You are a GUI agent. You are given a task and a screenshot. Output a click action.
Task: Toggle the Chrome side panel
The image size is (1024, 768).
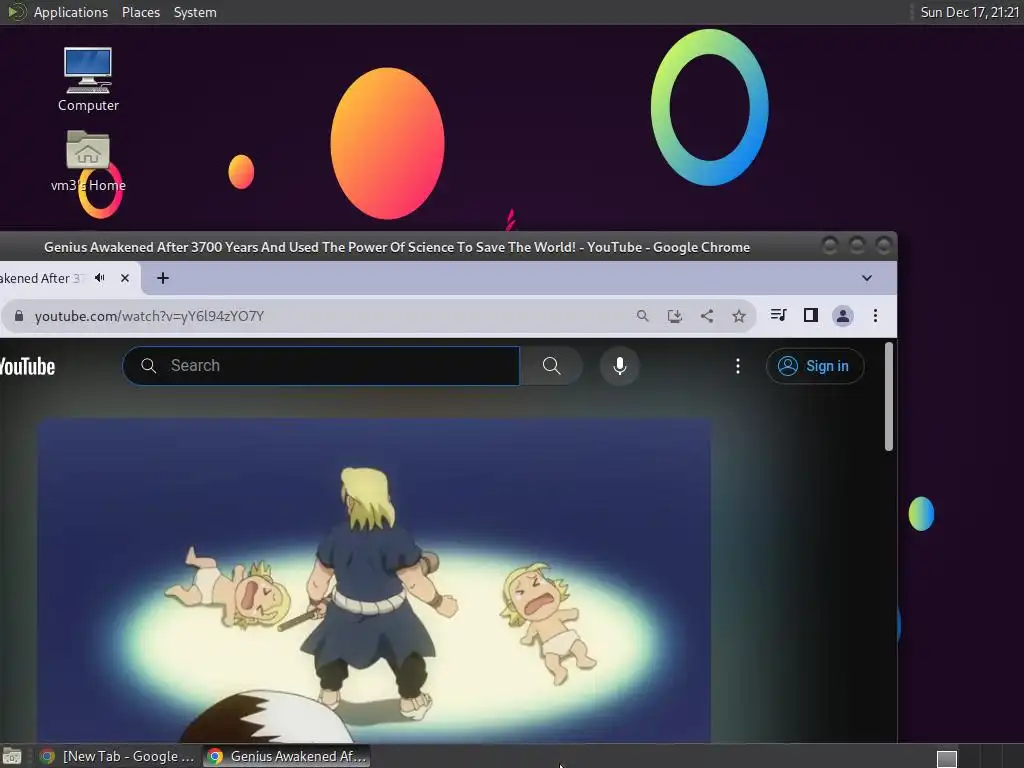(x=810, y=315)
